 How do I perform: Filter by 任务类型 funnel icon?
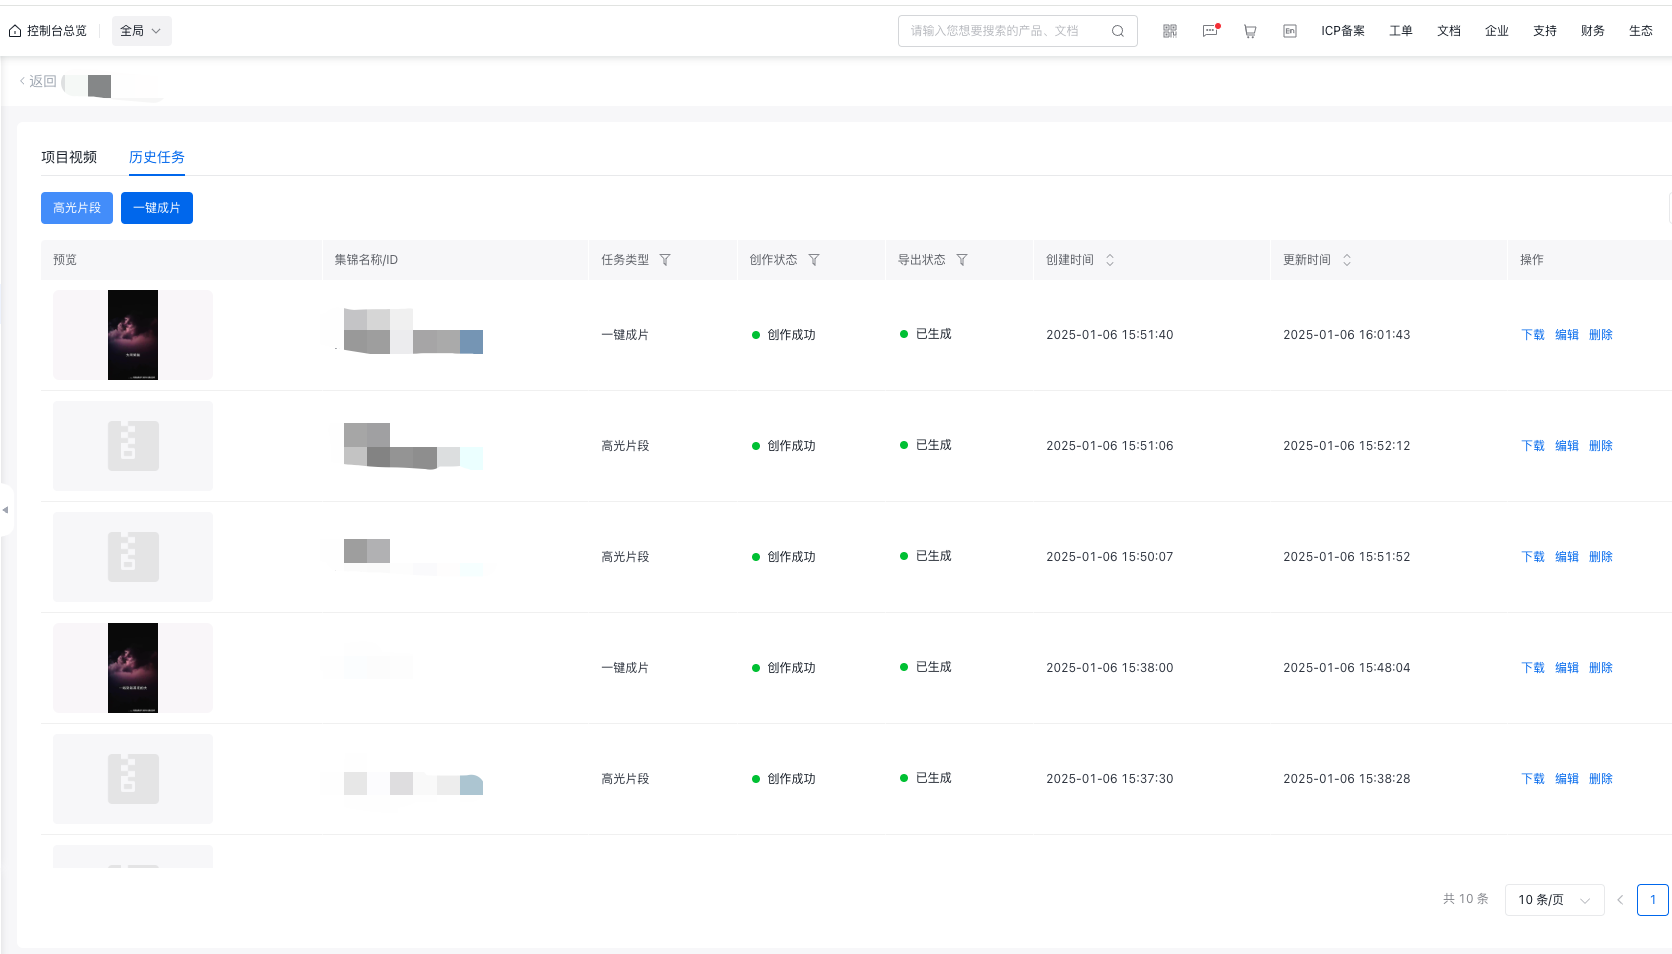coord(665,260)
